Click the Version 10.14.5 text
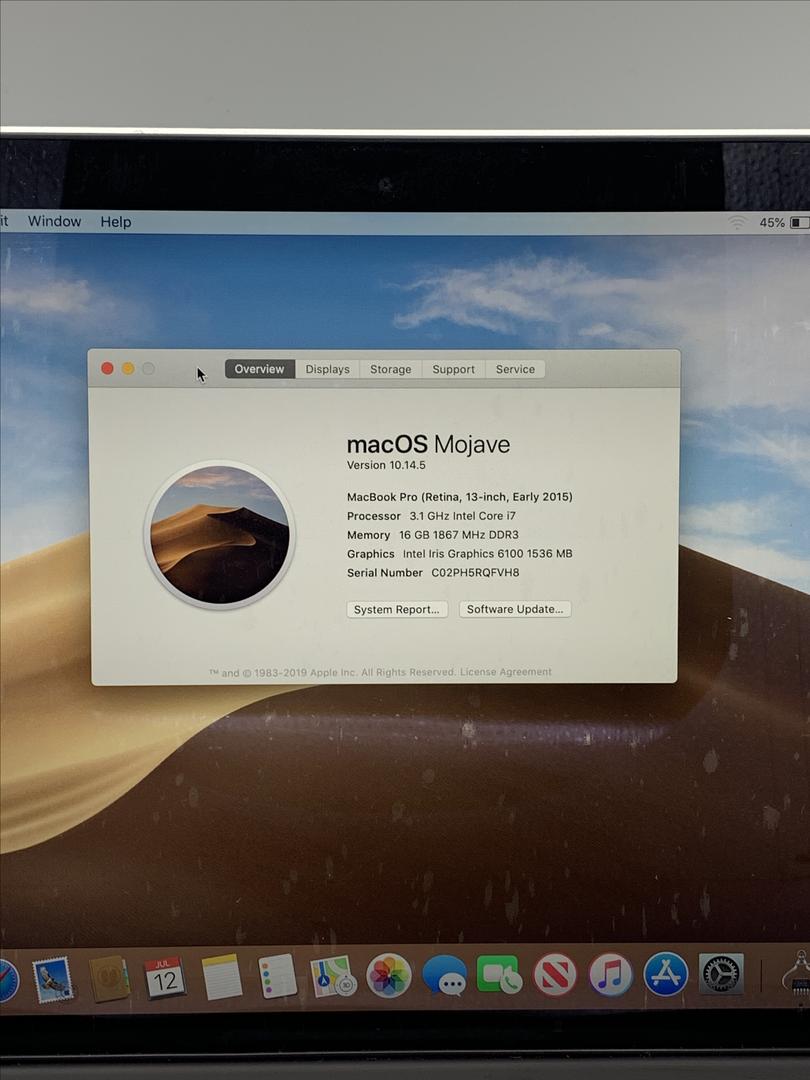The height and width of the screenshot is (1080, 810). pos(386,465)
